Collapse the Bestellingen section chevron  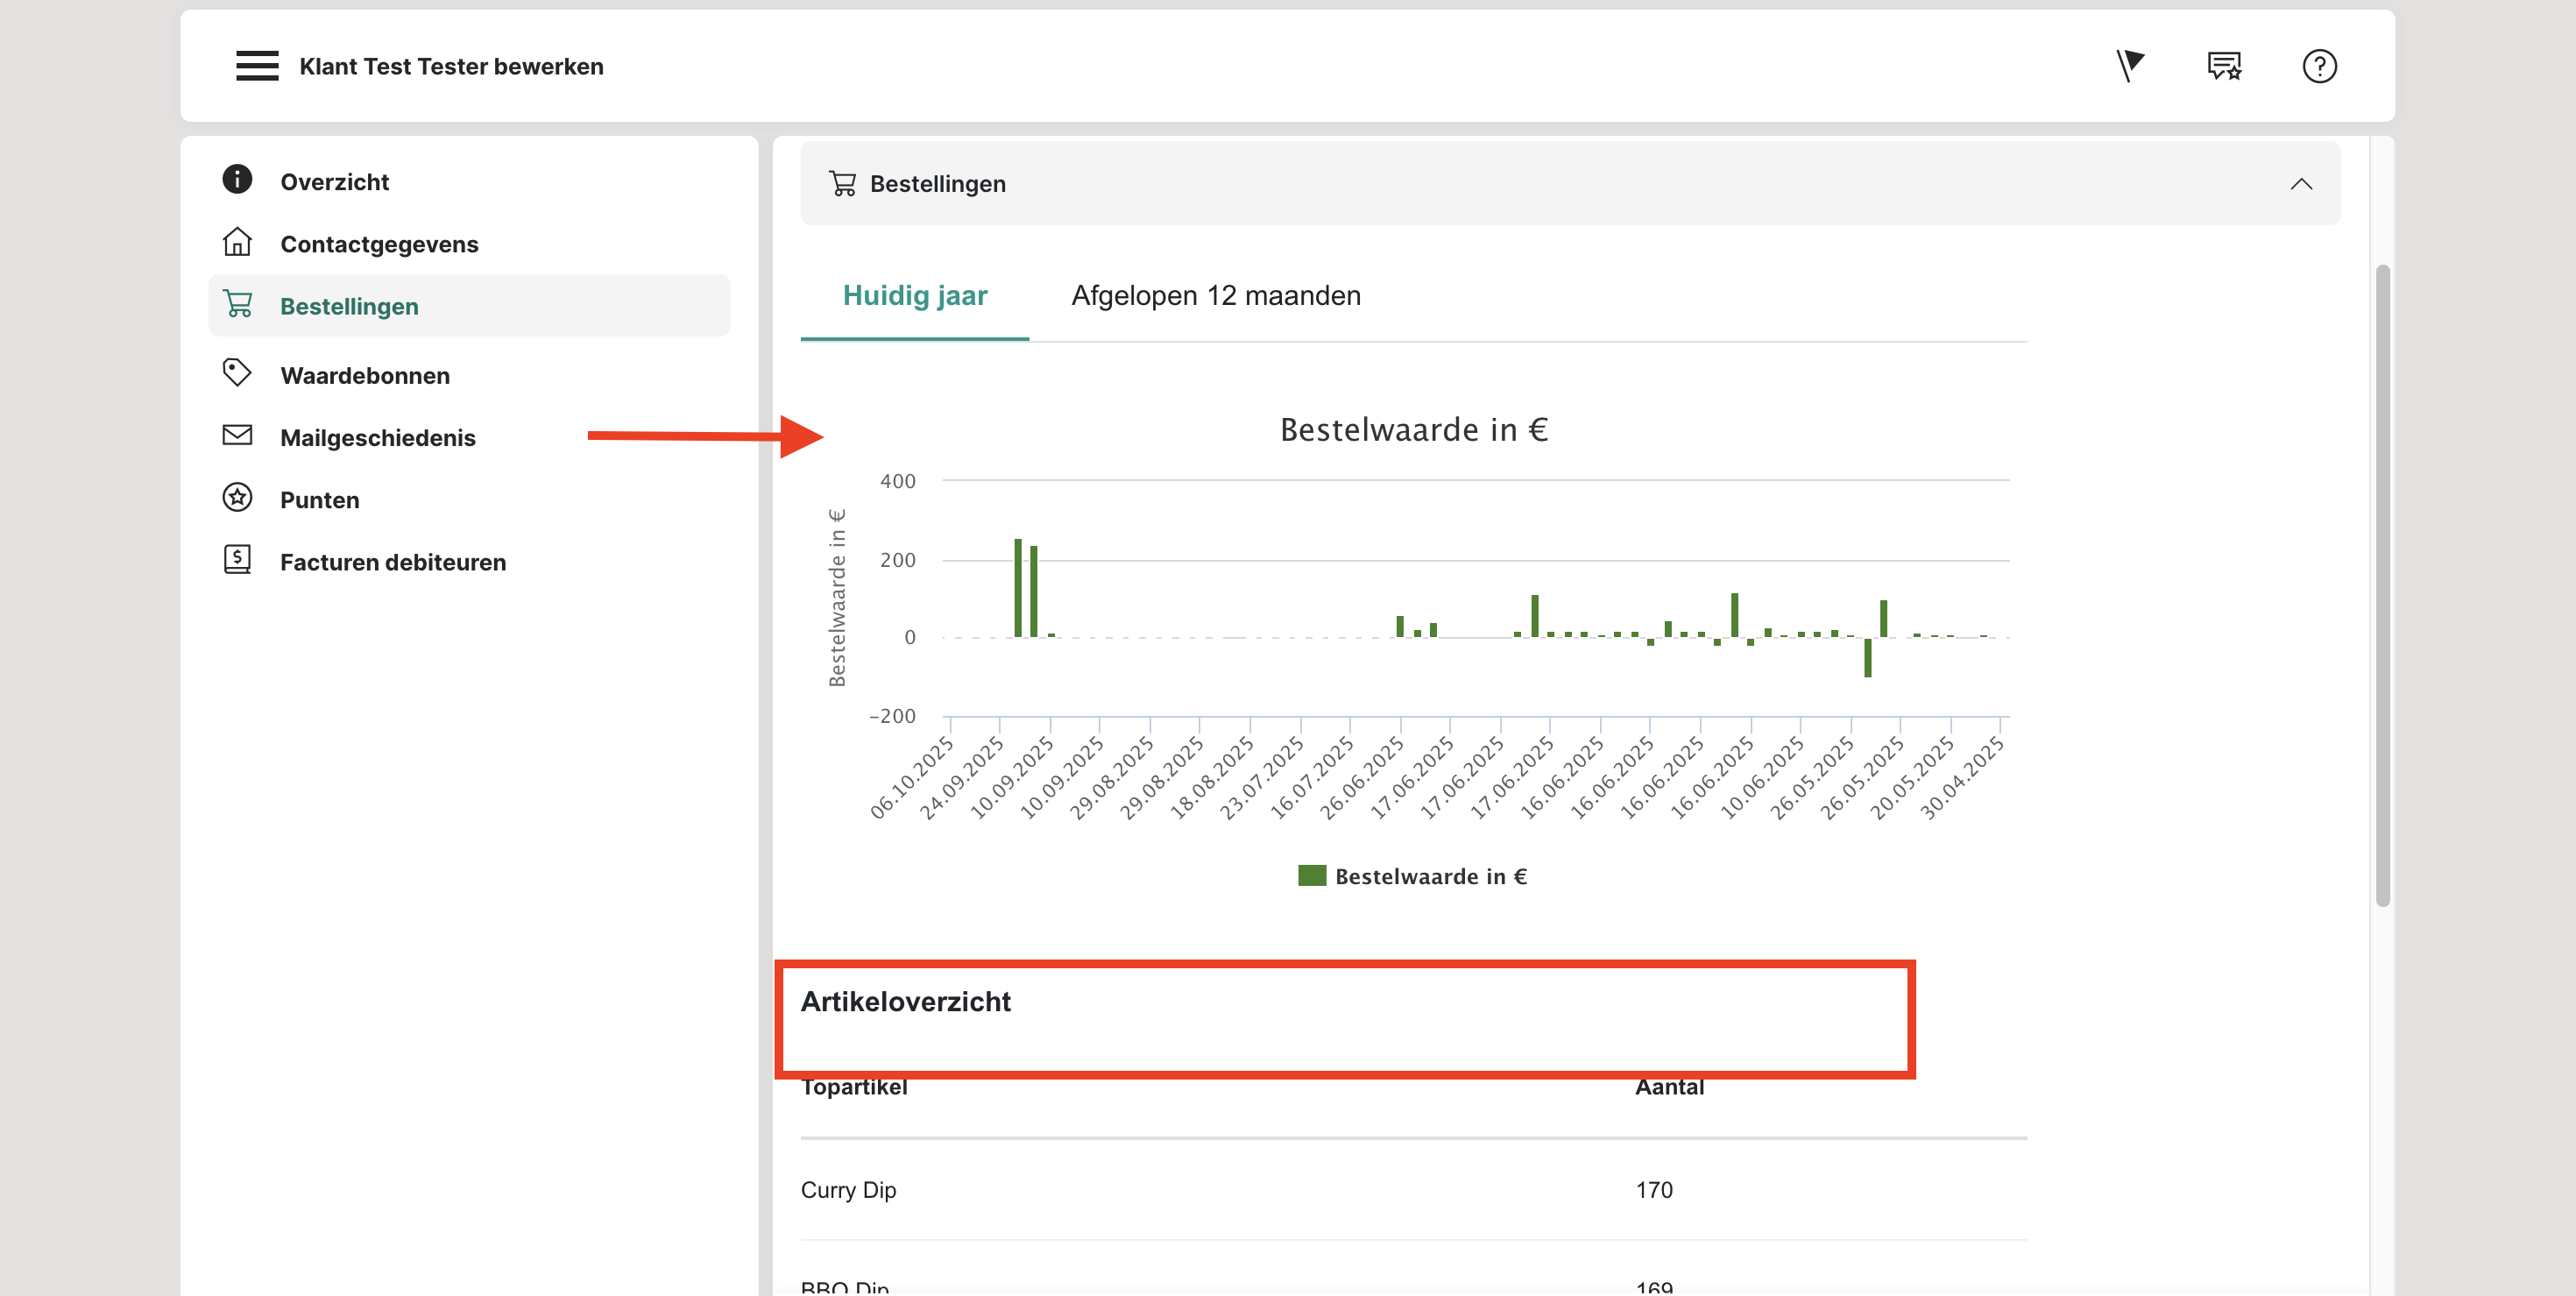2301,184
